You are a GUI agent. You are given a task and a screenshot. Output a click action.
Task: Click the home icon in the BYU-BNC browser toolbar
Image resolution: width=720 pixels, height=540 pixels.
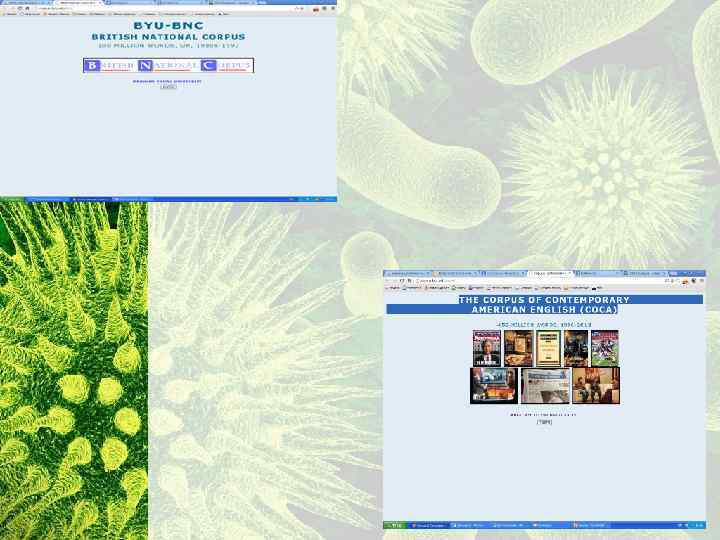[27, 8]
